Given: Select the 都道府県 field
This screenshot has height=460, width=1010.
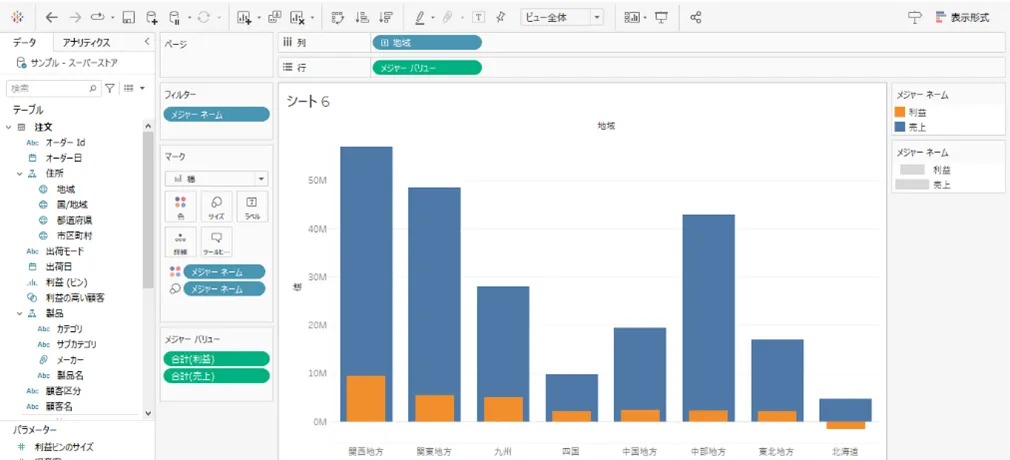Looking at the screenshot, I should click(74, 220).
